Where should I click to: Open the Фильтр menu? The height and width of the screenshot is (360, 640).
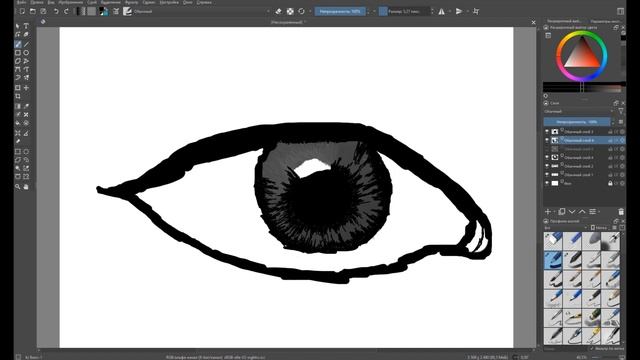click(131, 2)
